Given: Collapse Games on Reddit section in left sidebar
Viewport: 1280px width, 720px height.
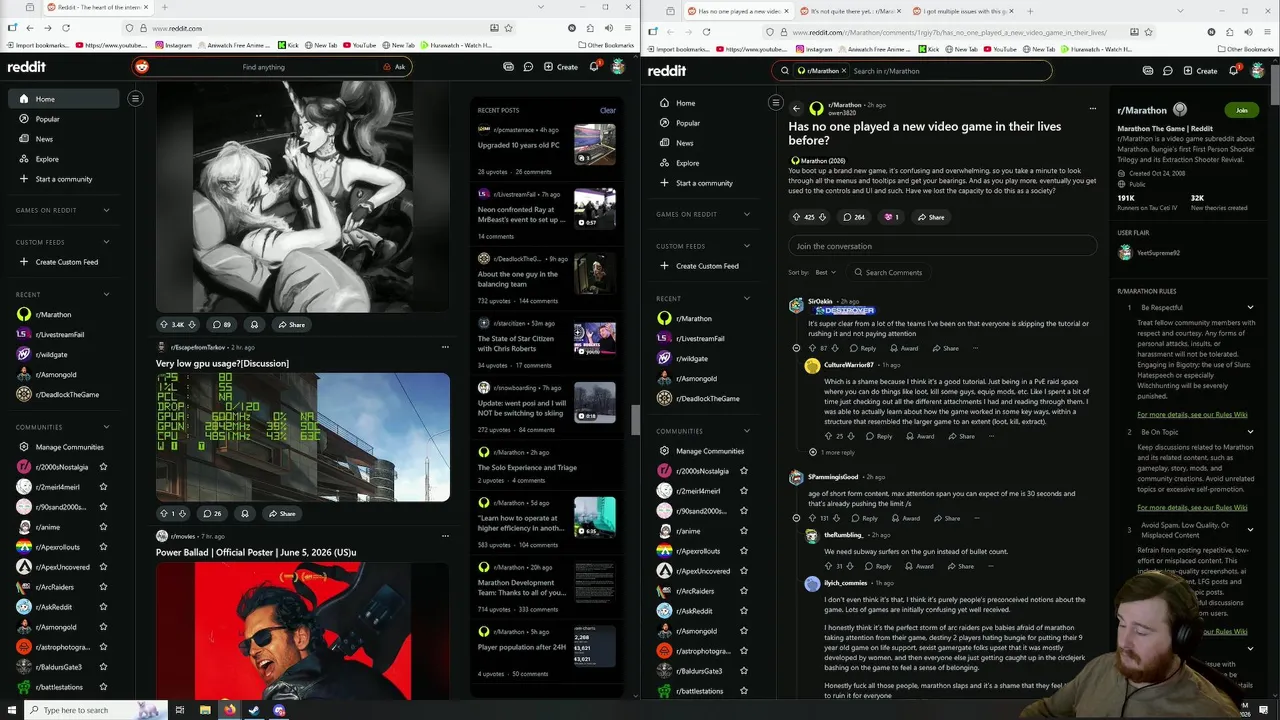Looking at the screenshot, I should tap(106, 210).
